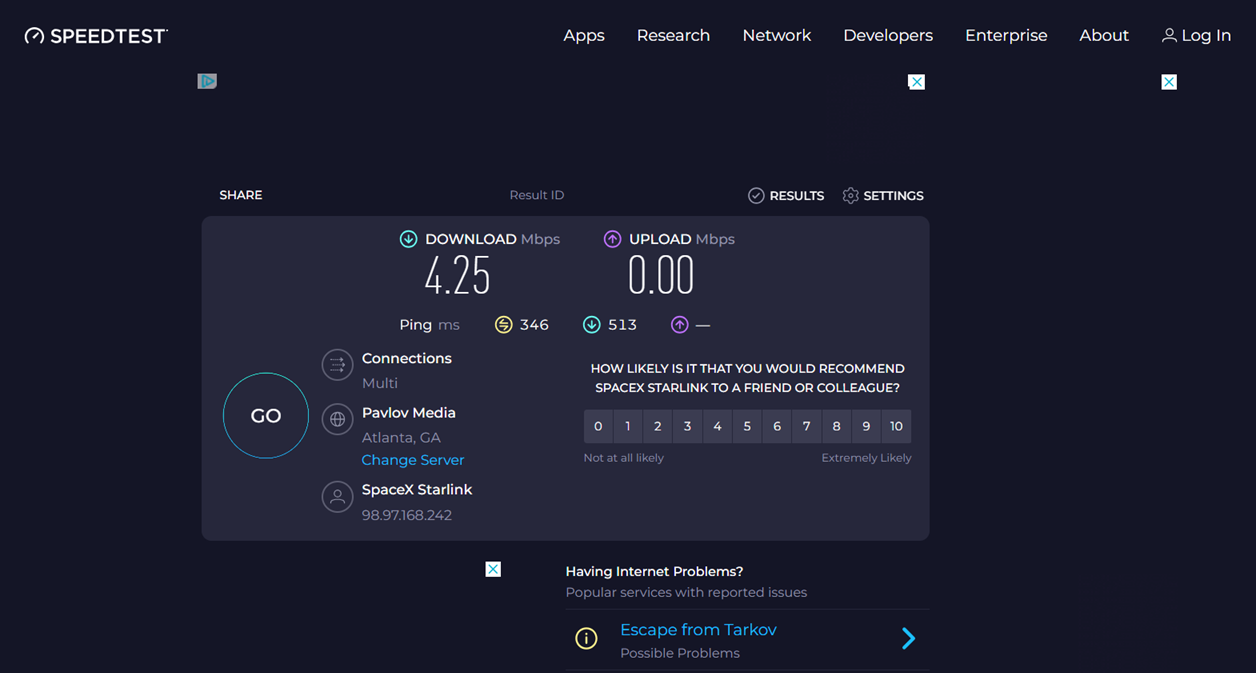The image size is (1256, 673).
Task: Click the info icon beside Escape from Tarkov
Action: coord(586,638)
